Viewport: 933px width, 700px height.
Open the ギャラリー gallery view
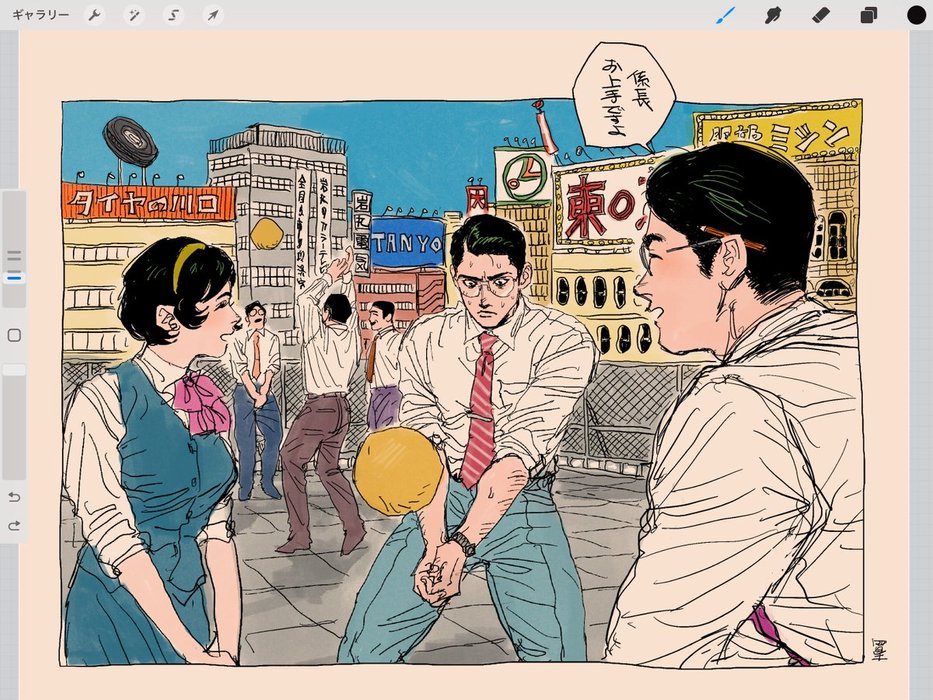(x=40, y=15)
